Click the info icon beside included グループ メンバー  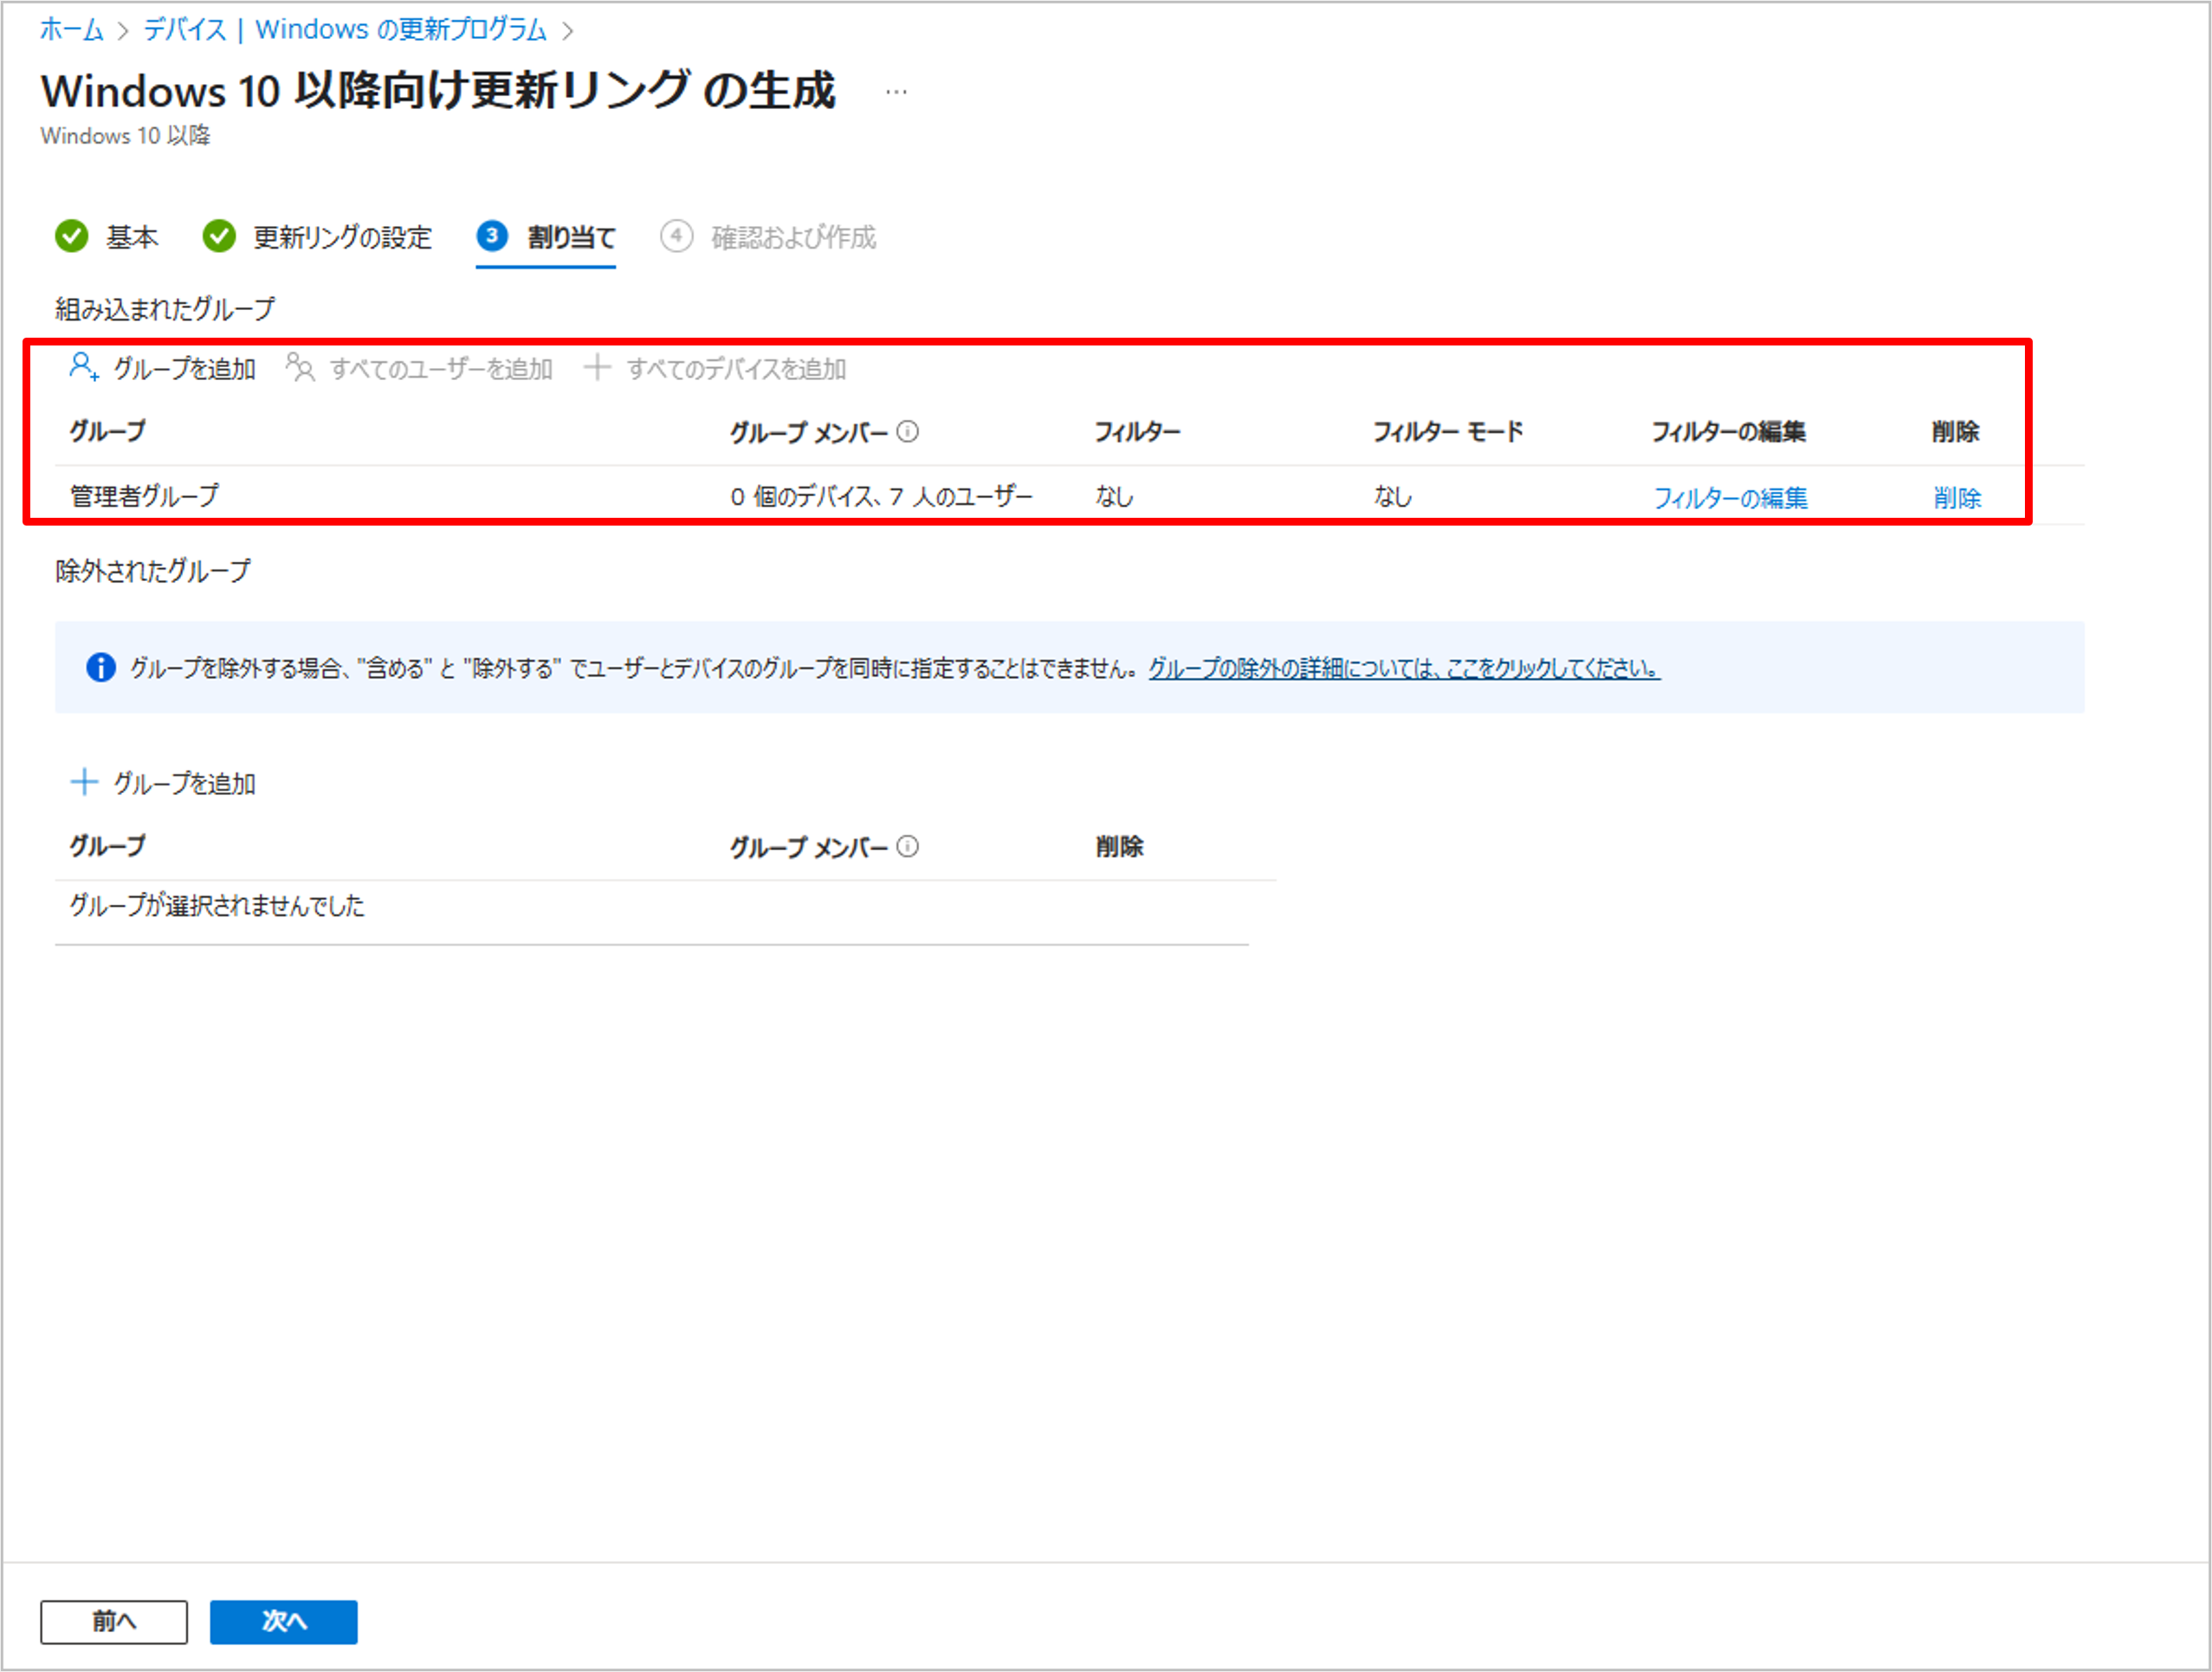pyautogui.click(x=908, y=431)
